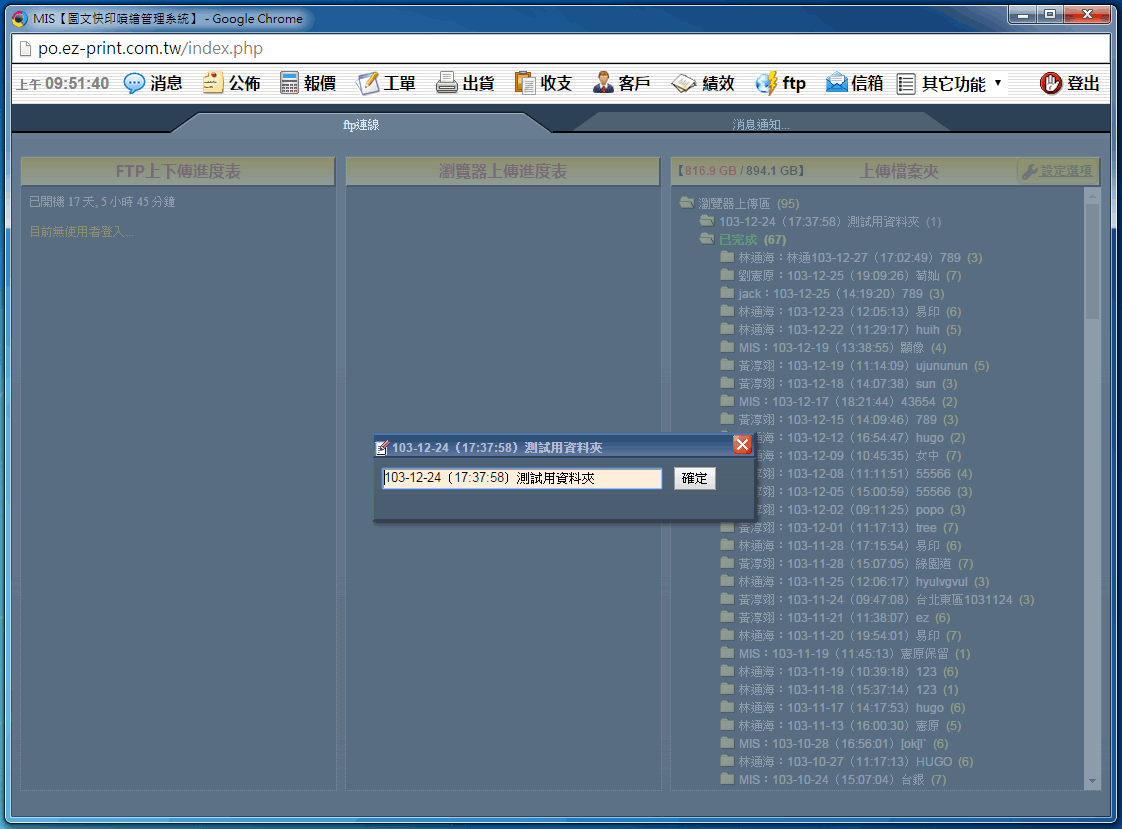
Task: Open the 客戶 customer icon
Action: click(603, 84)
